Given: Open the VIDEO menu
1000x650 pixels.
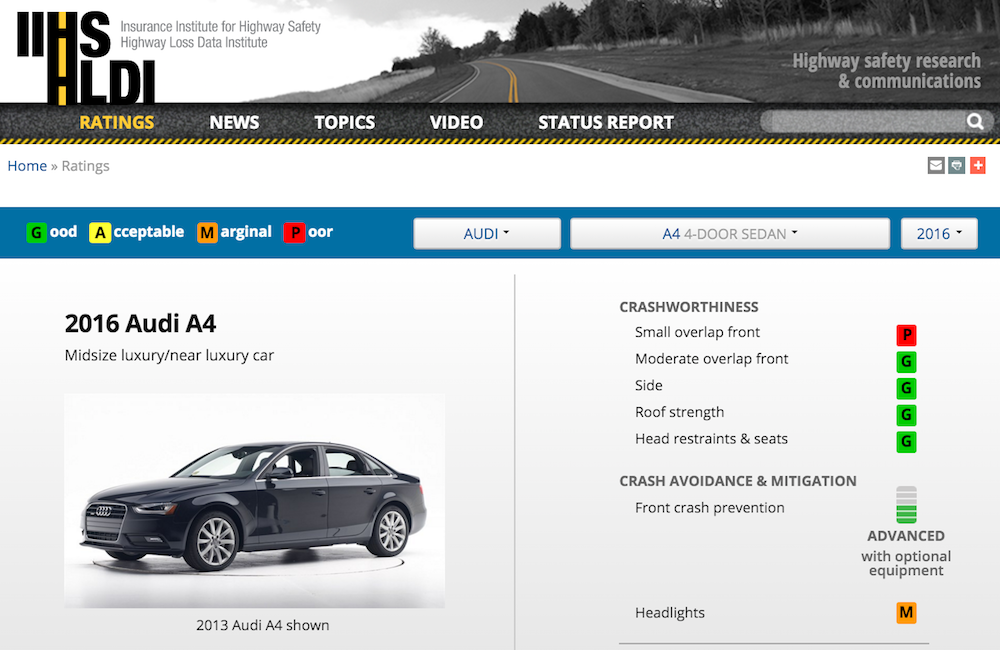Looking at the screenshot, I should tap(457, 122).
